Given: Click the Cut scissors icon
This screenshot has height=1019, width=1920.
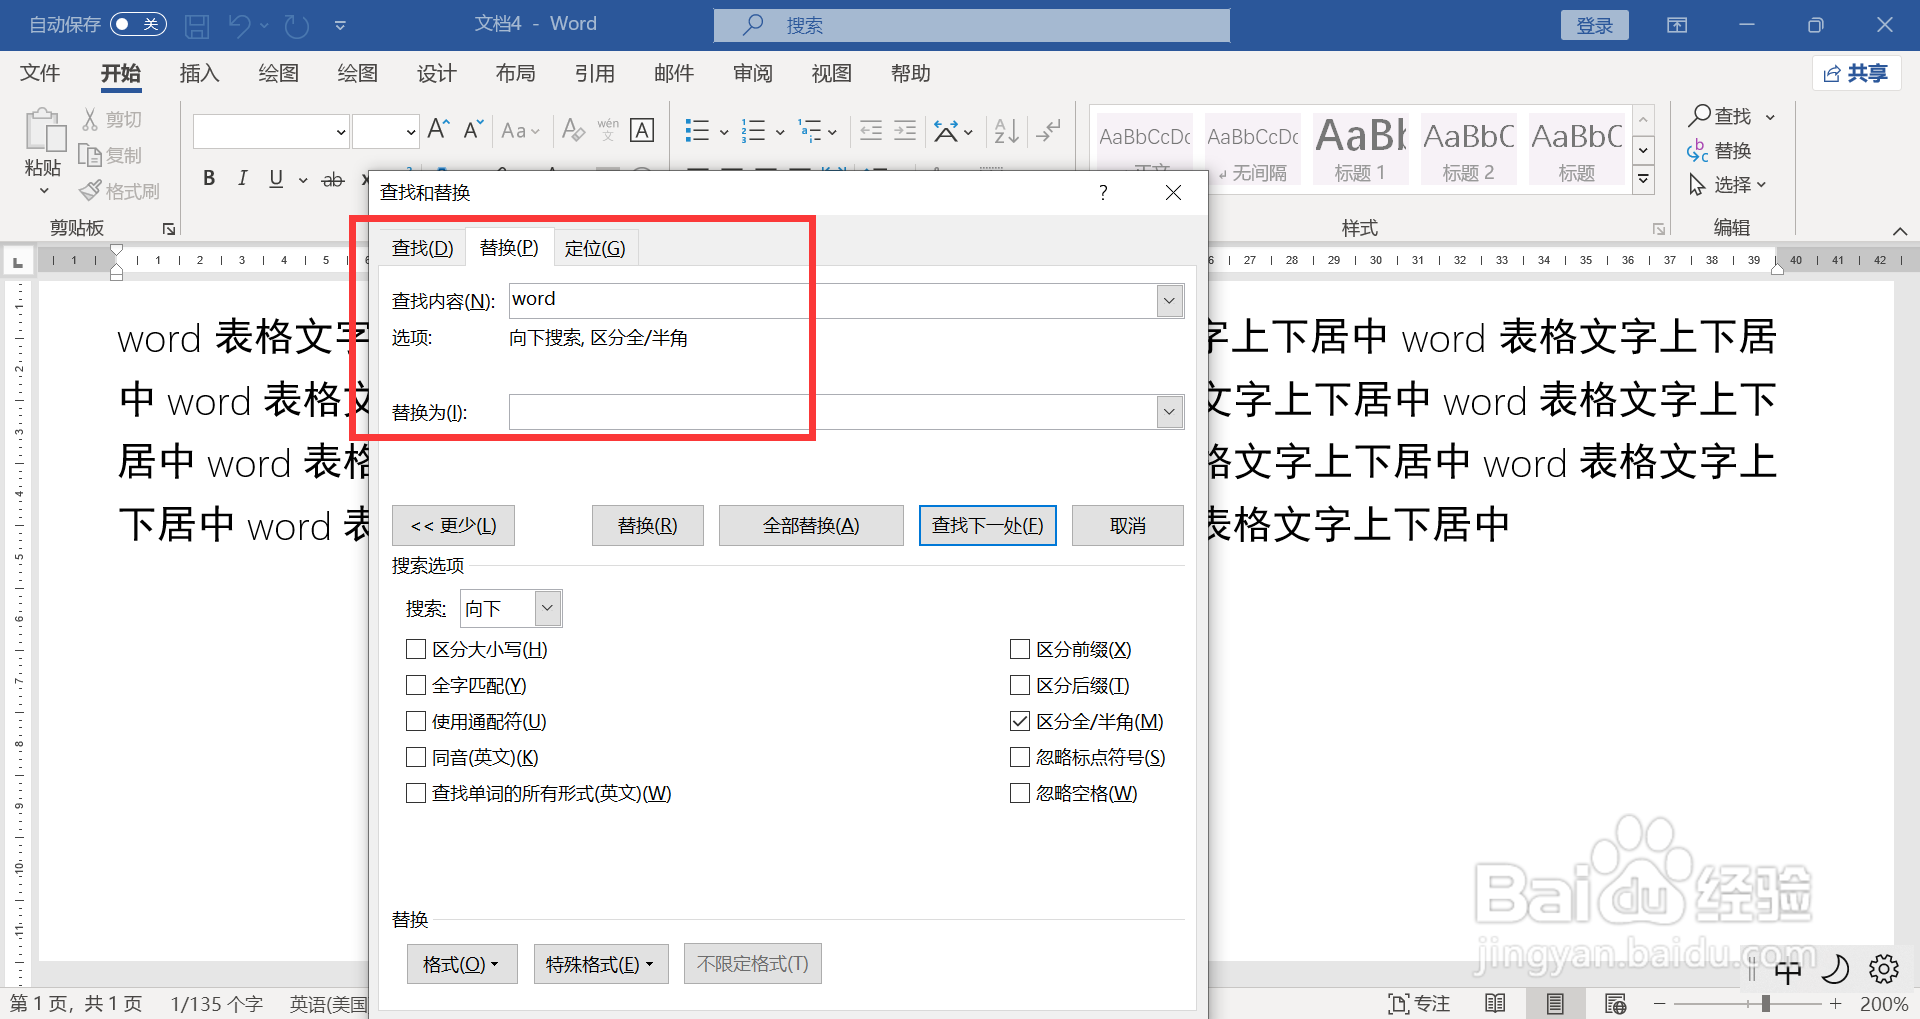Looking at the screenshot, I should pyautogui.click(x=90, y=119).
